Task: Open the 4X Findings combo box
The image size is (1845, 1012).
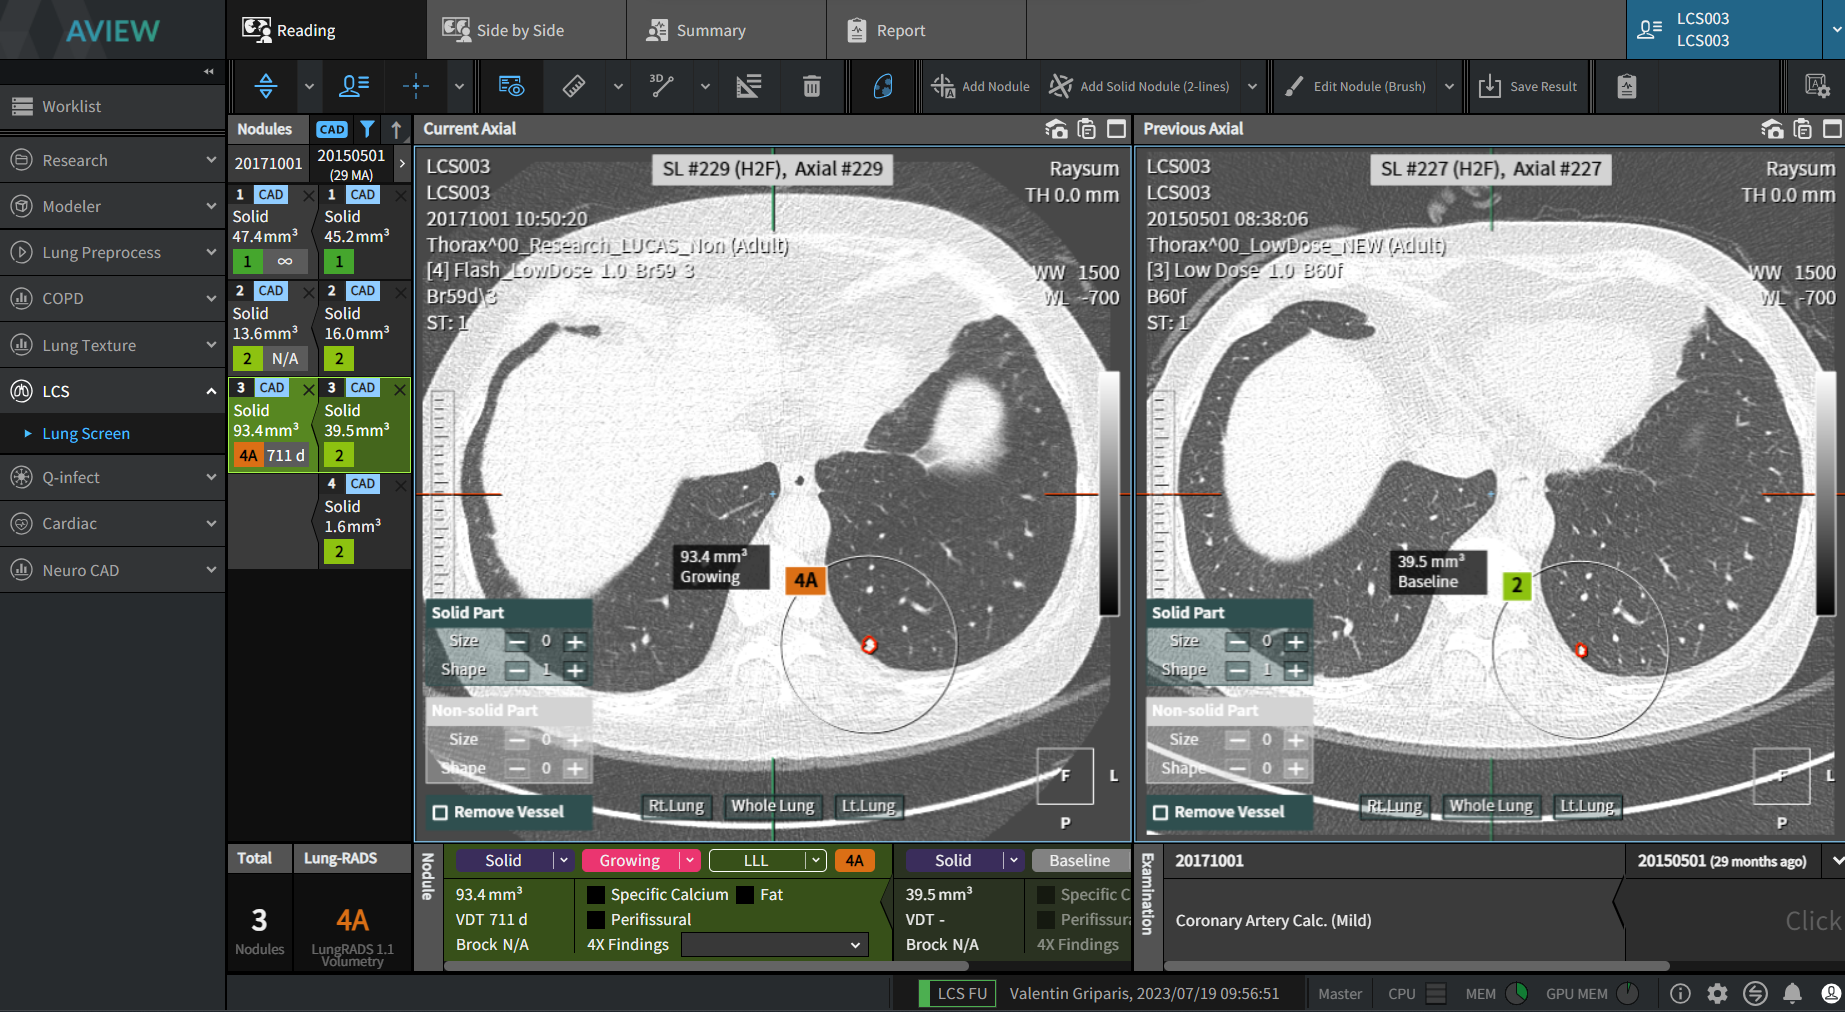Action: [774, 945]
